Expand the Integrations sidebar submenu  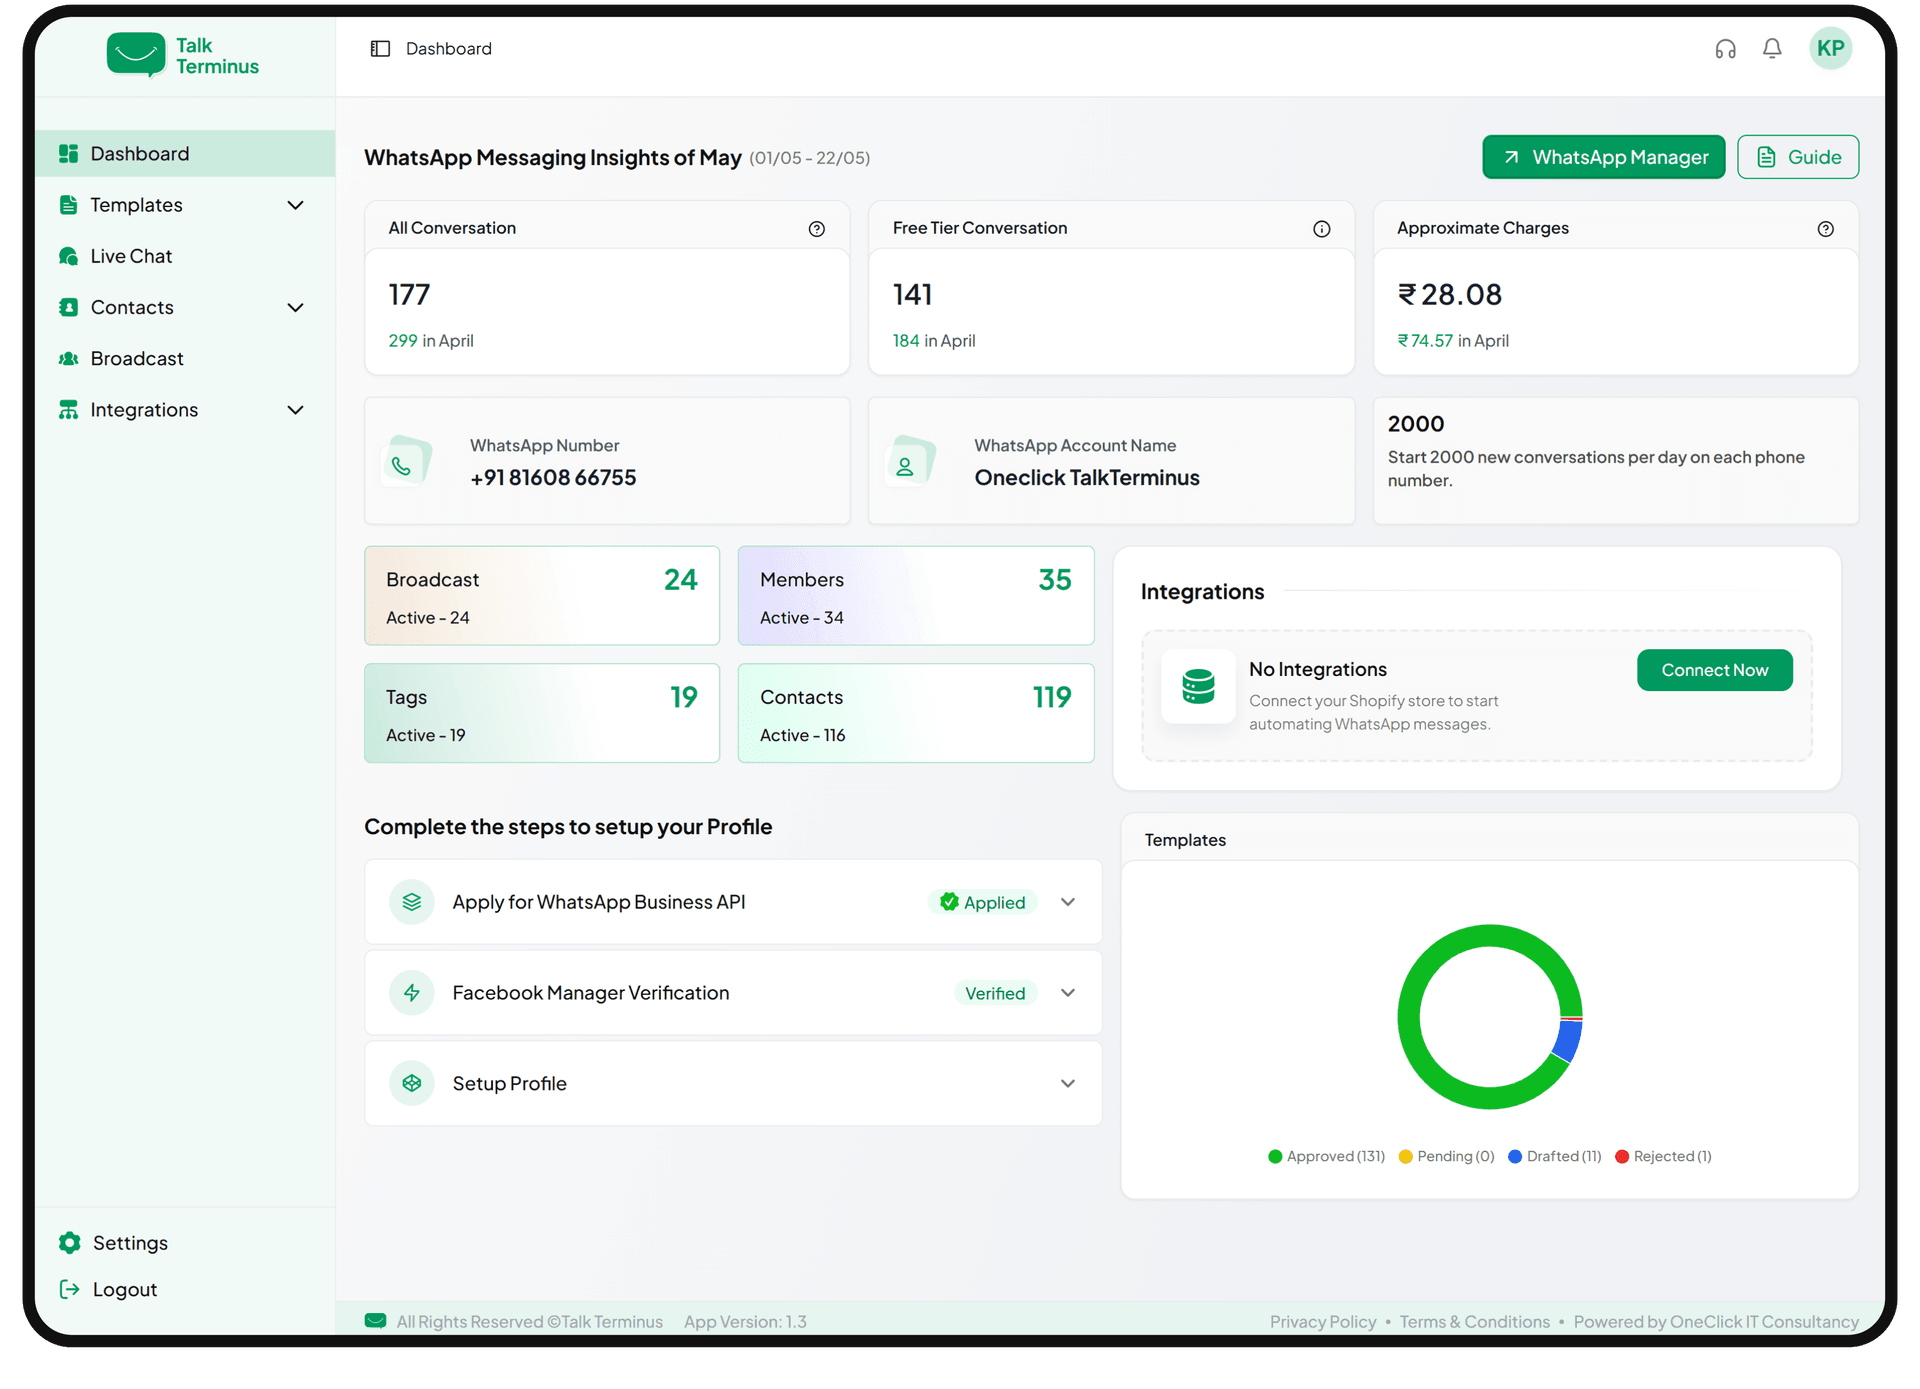[x=295, y=410]
